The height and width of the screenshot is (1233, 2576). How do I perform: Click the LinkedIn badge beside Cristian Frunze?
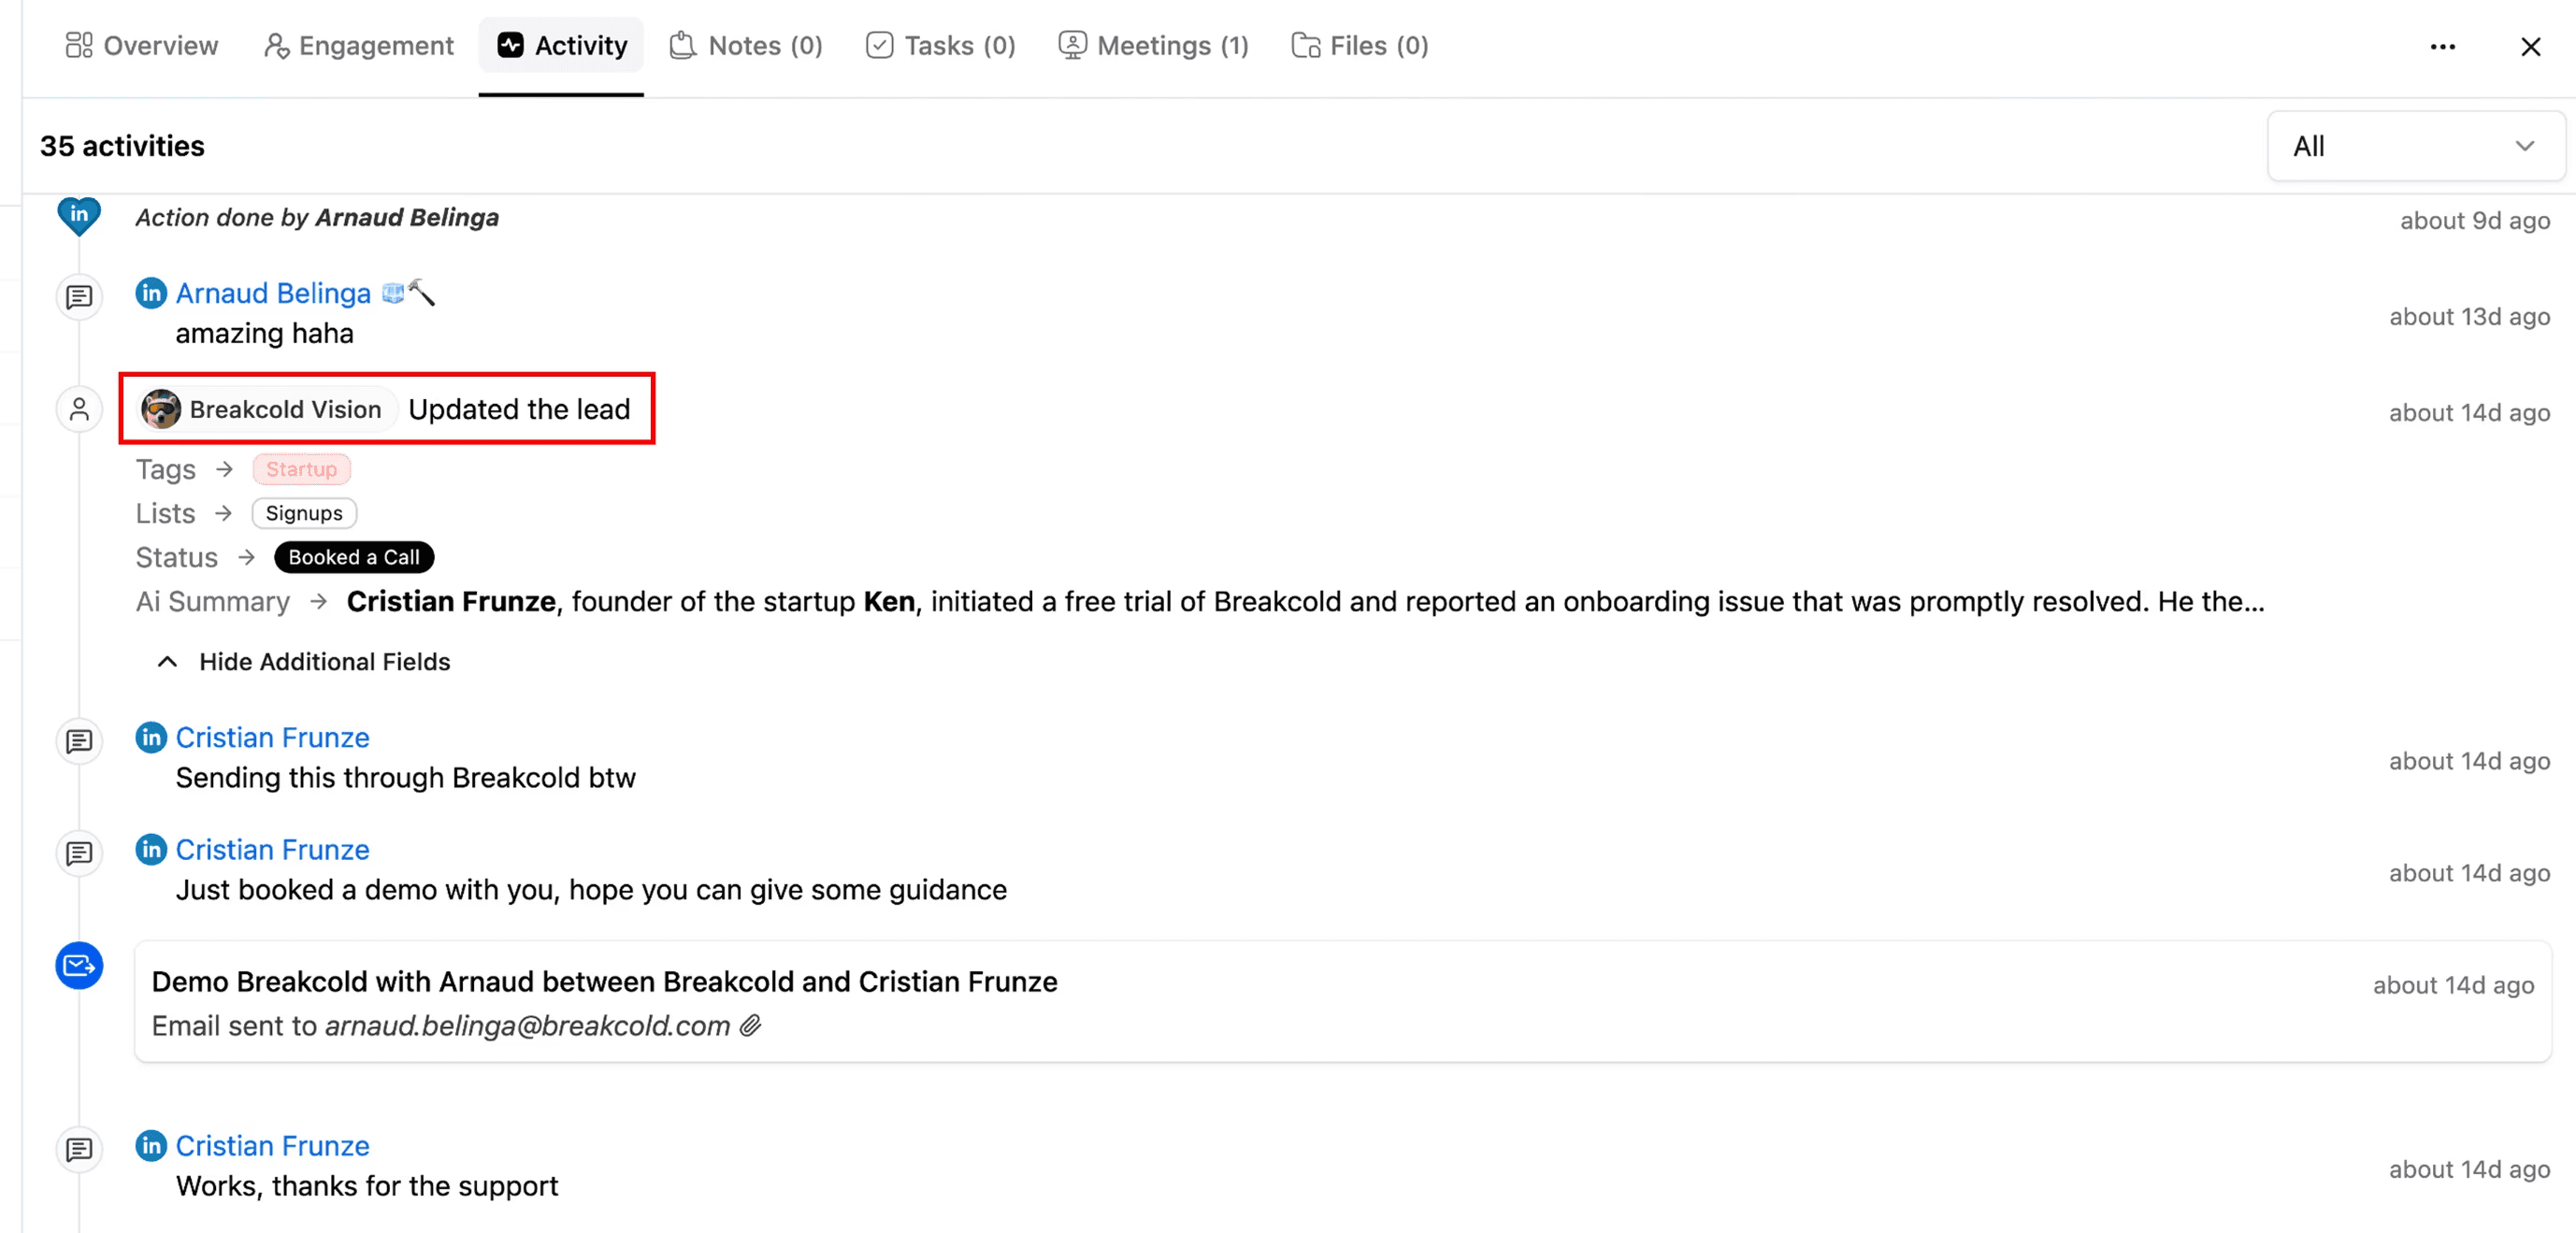[150, 737]
